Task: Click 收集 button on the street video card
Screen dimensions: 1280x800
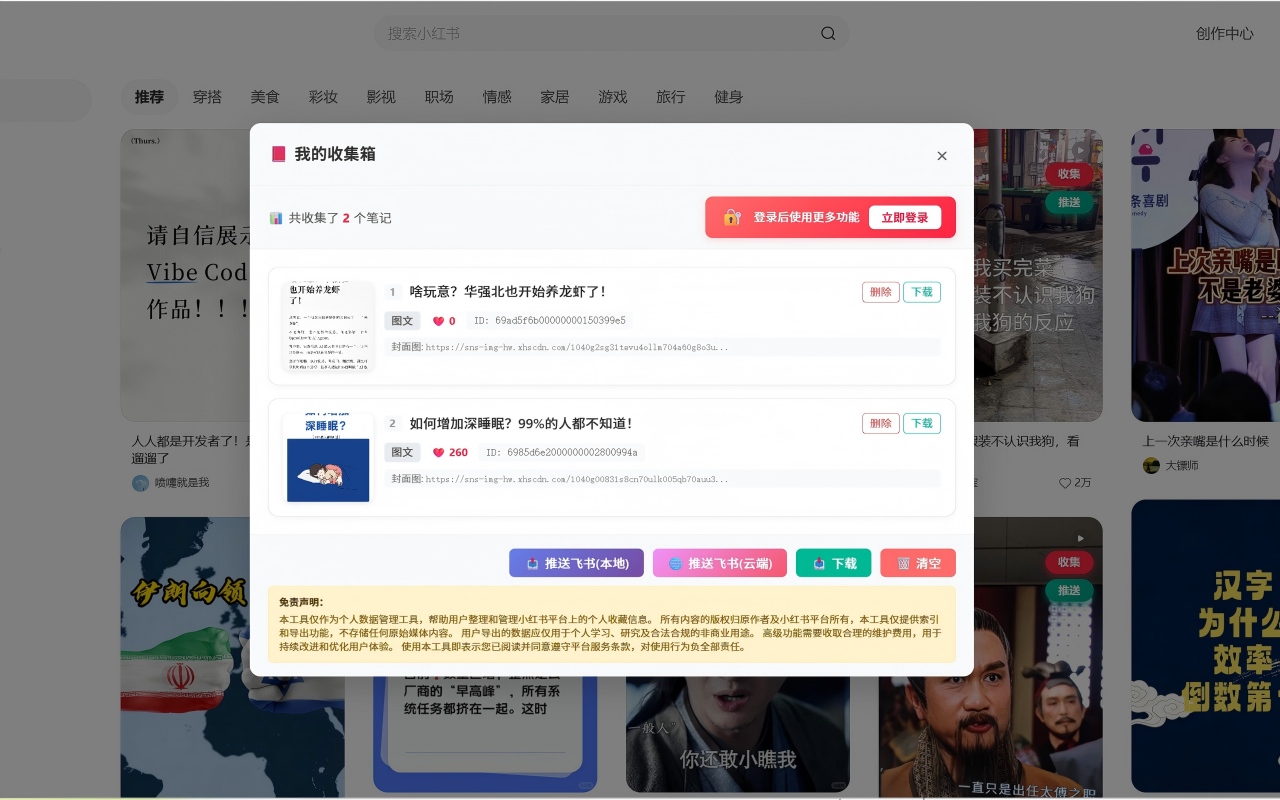Action: click(1069, 174)
